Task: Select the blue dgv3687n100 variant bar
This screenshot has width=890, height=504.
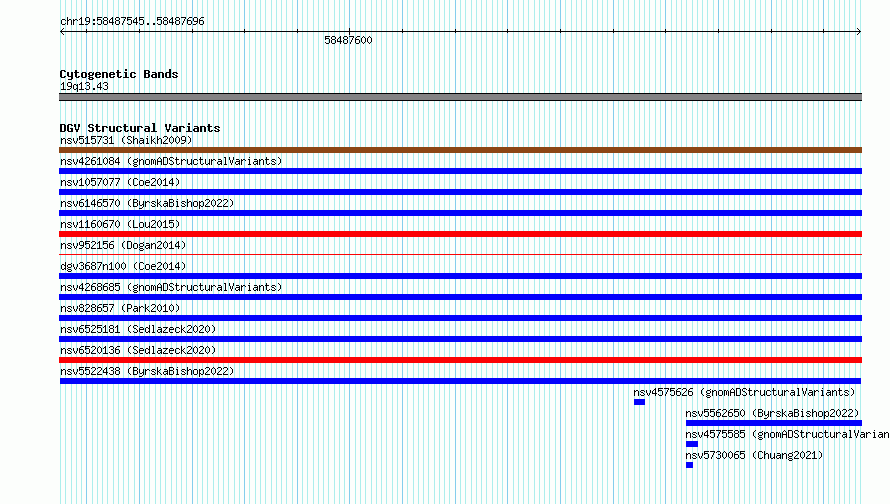Action: click(x=460, y=276)
